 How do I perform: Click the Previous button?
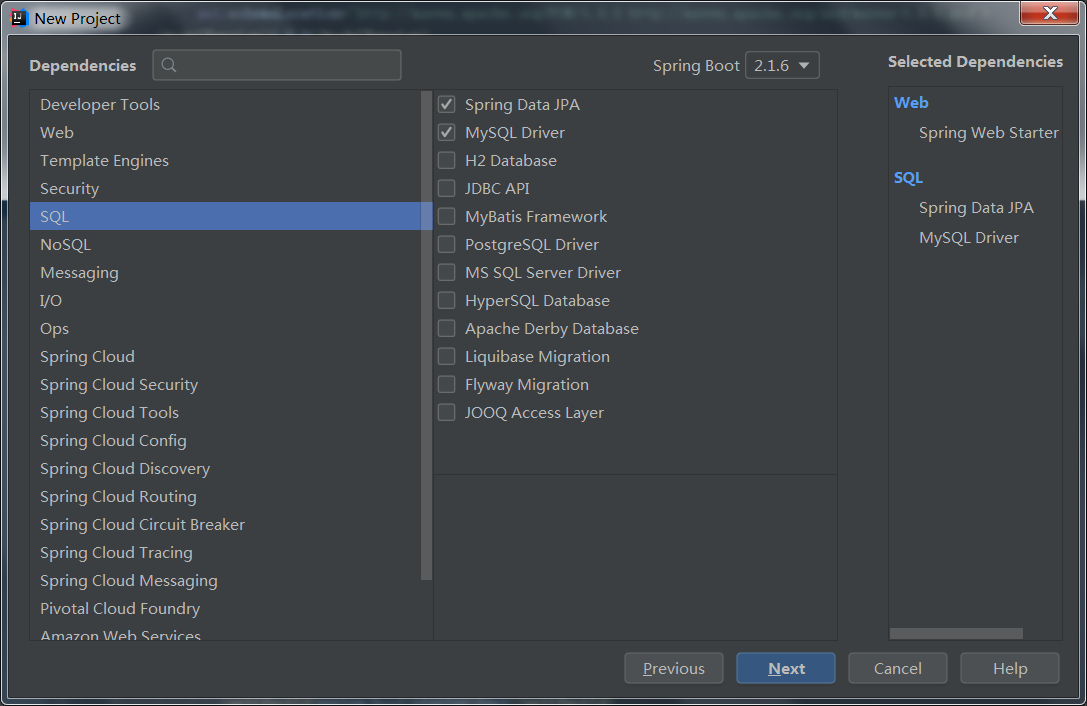coord(674,669)
